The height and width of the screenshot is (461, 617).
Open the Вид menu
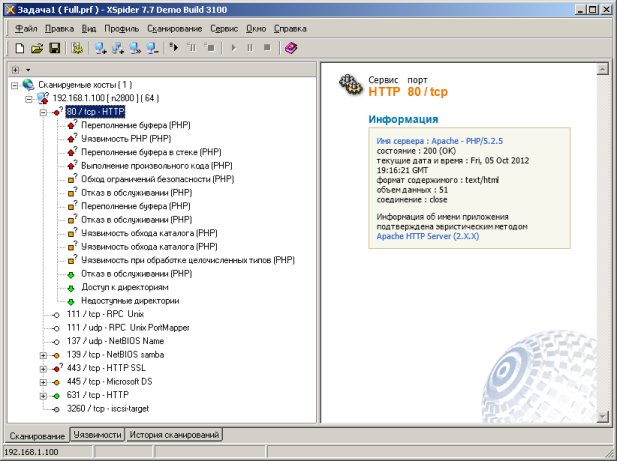tap(89, 29)
